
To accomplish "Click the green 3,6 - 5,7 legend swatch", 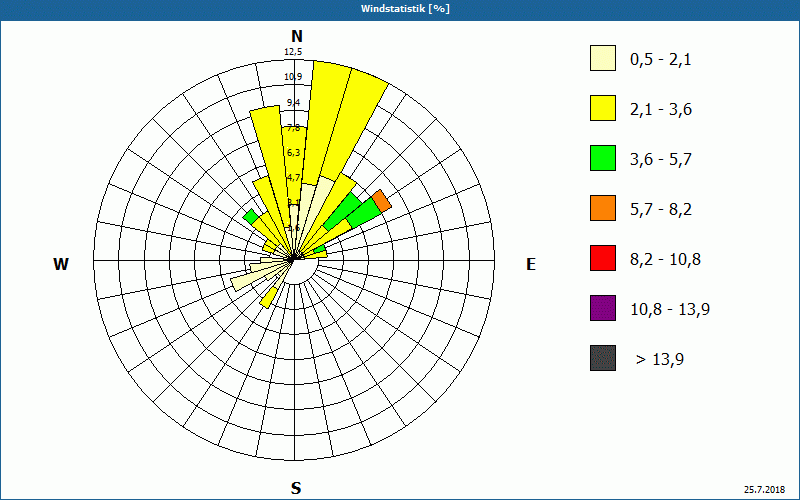I will (603, 158).
